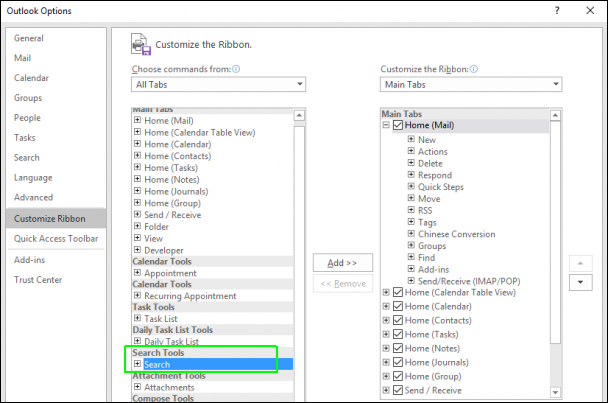Select Send / Receive in left list
This screenshot has width=608, height=403.
coord(173,215)
